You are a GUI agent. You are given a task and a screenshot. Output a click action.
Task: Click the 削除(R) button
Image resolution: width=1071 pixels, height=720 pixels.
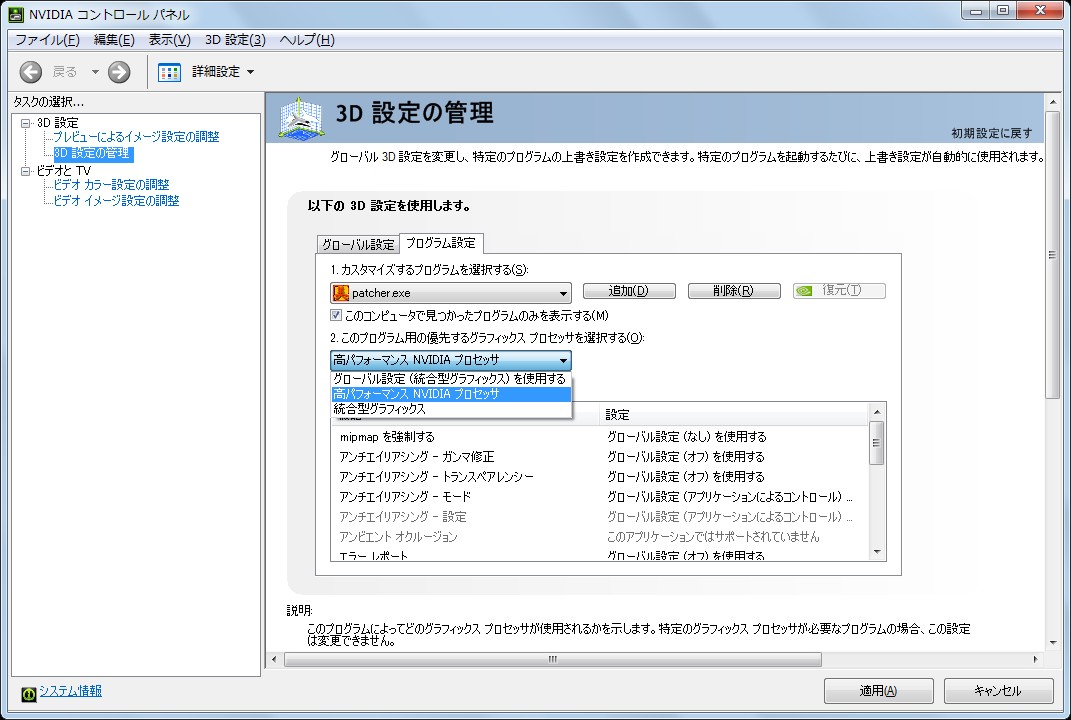click(x=734, y=291)
